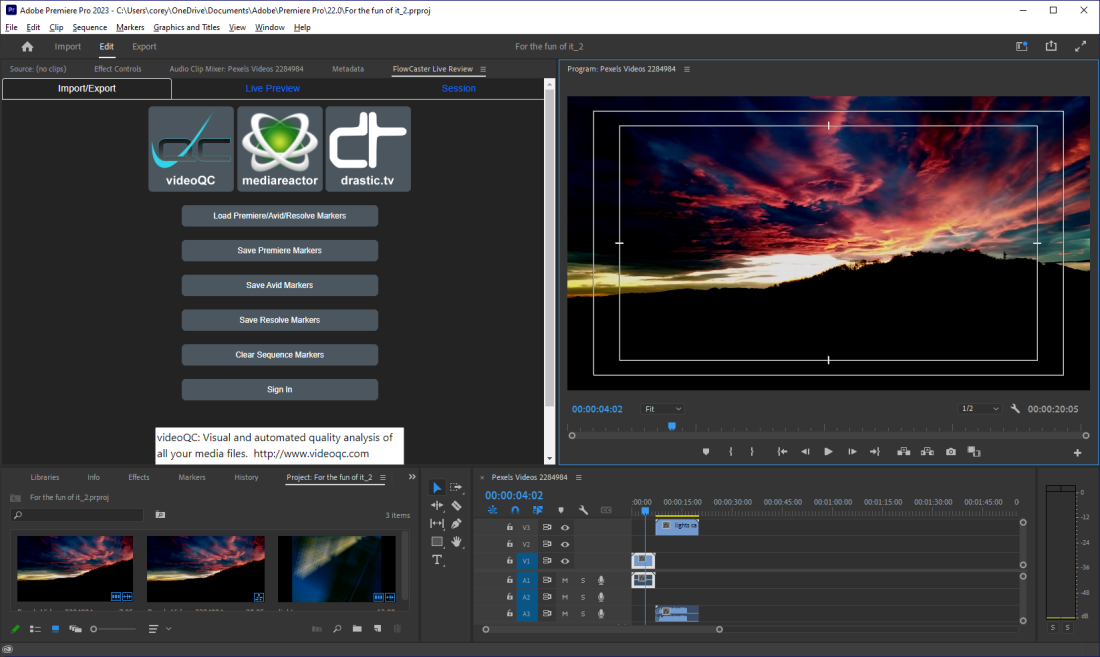Open the FlowCaster Live Review panel menu

click(483, 69)
